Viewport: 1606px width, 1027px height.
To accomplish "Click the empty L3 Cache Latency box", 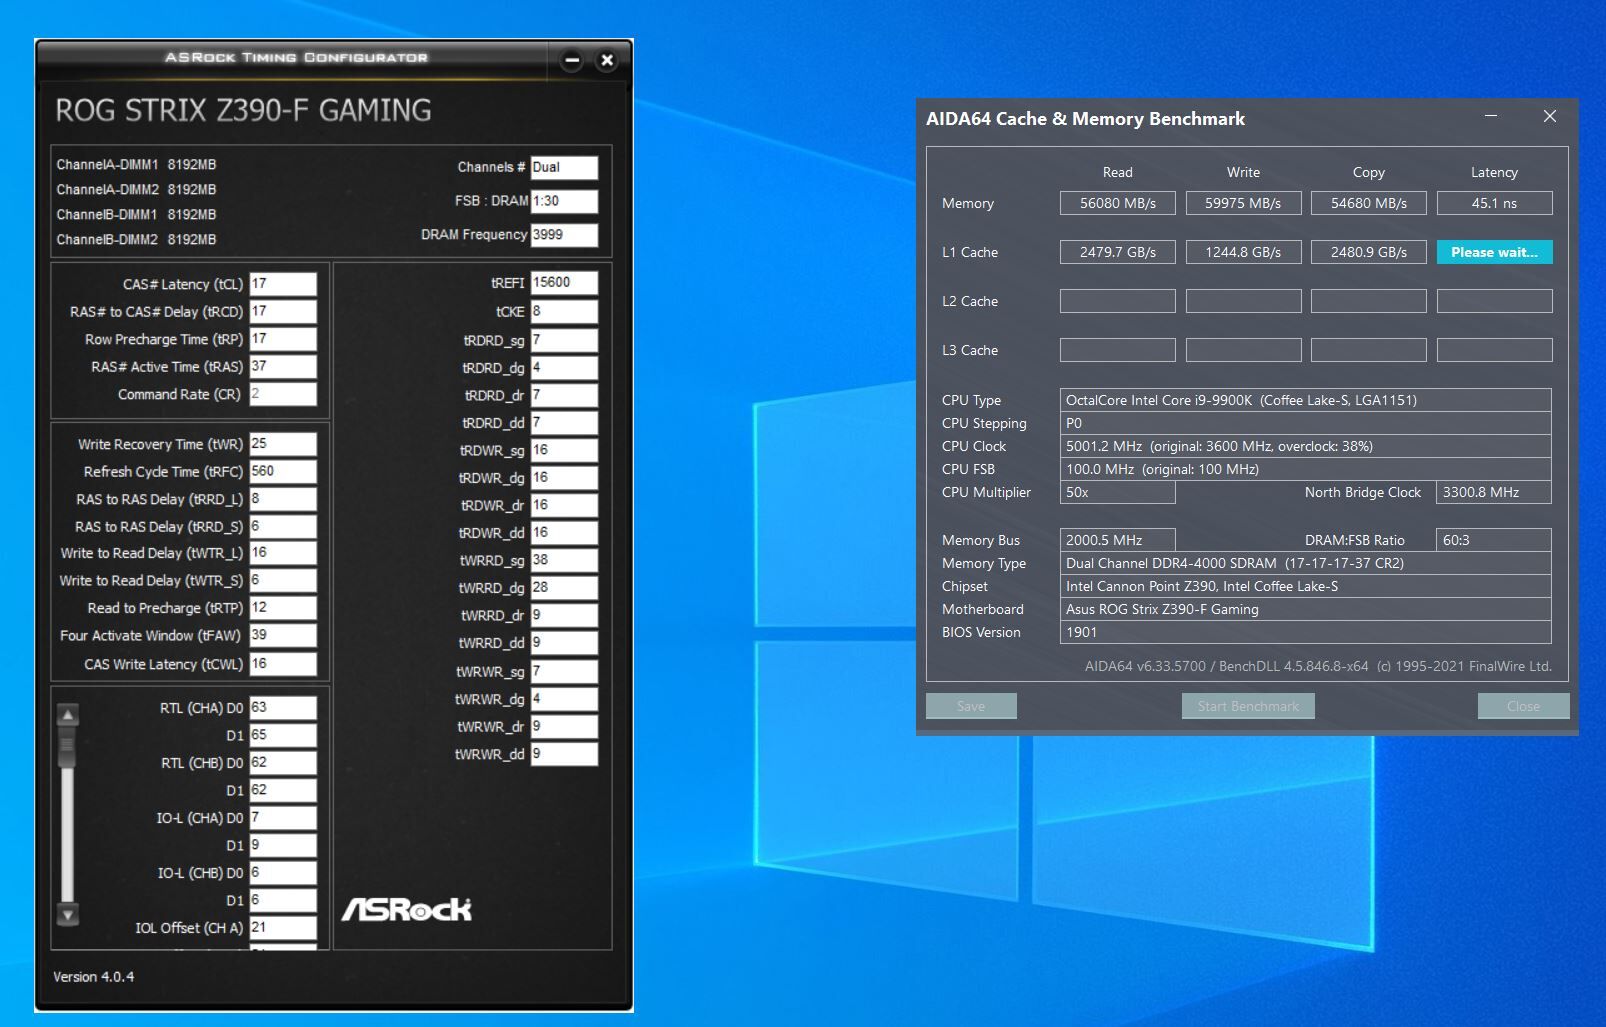I will (1494, 350).
